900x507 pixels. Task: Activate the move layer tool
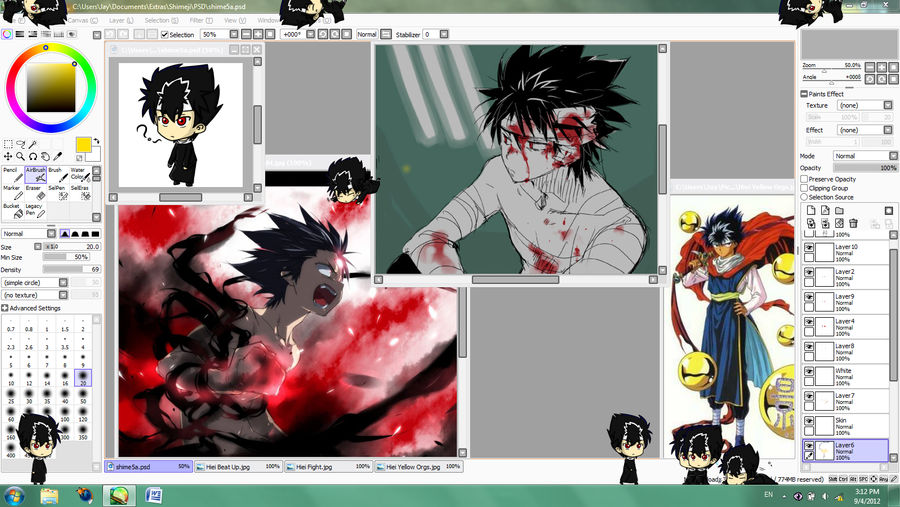(8, 156)
